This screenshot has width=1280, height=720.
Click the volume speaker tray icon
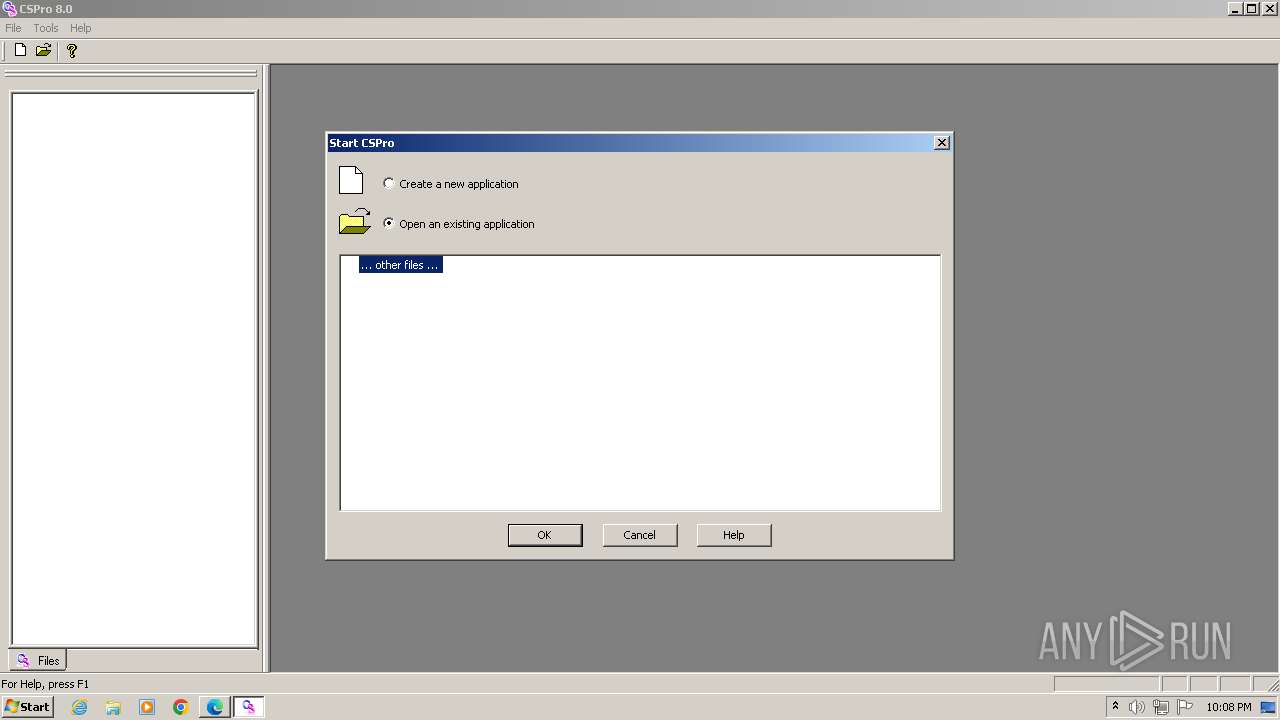(1137, 707)
